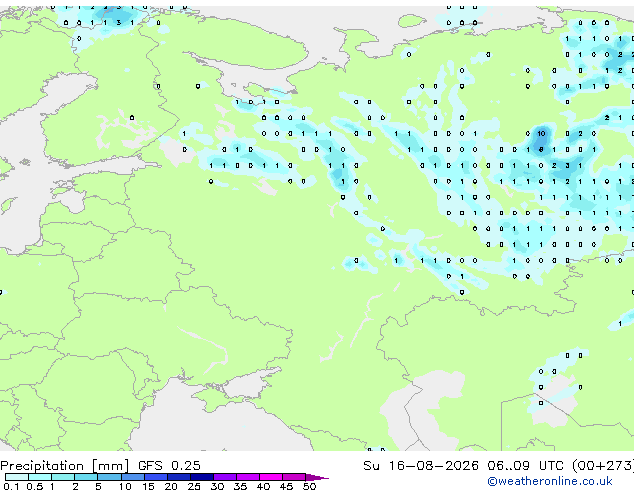Click the '45' legend scale value
Image resolution: width=634 pixels, height=490 pixels.
click(286, 486)
